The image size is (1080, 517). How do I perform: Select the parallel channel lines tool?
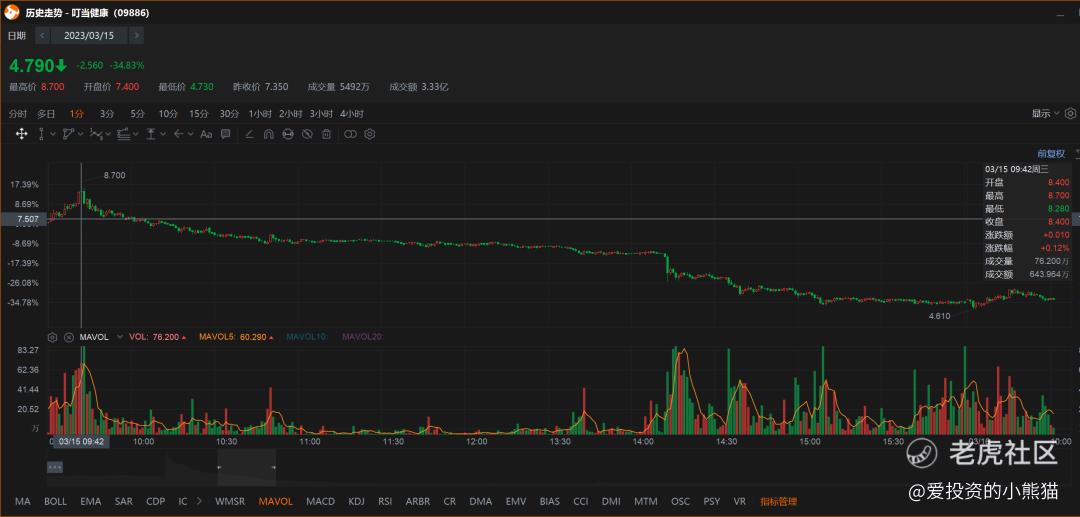[x=123, y=134]
